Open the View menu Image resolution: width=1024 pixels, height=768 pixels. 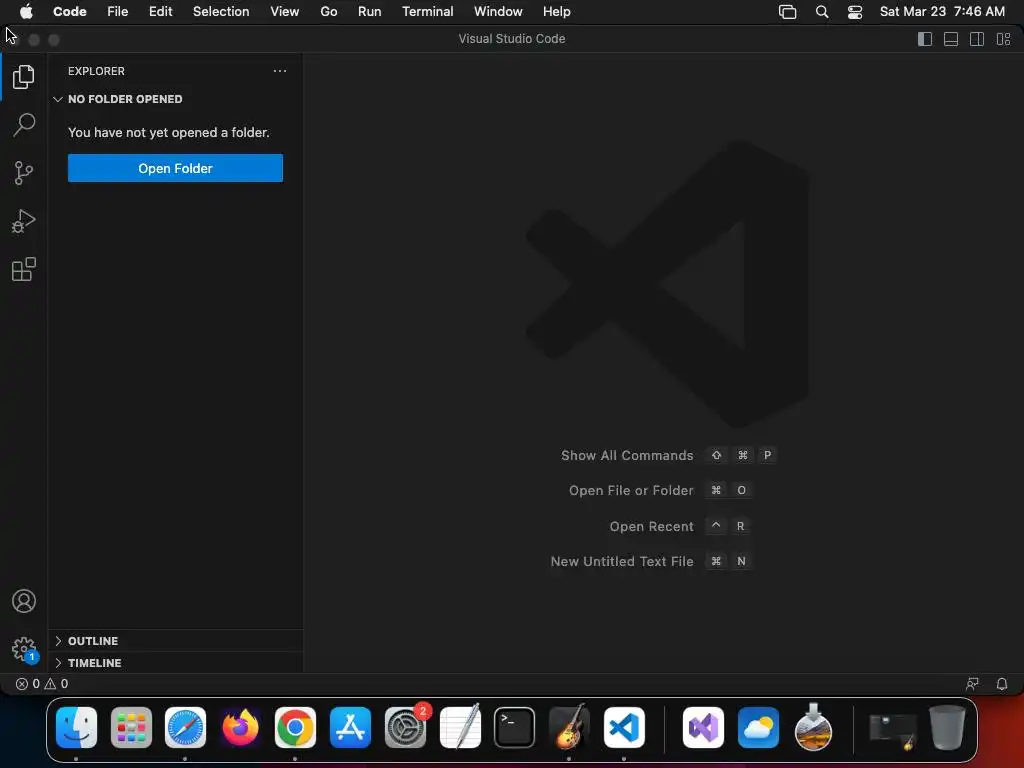pyautogui.click(x=285, y=12)
